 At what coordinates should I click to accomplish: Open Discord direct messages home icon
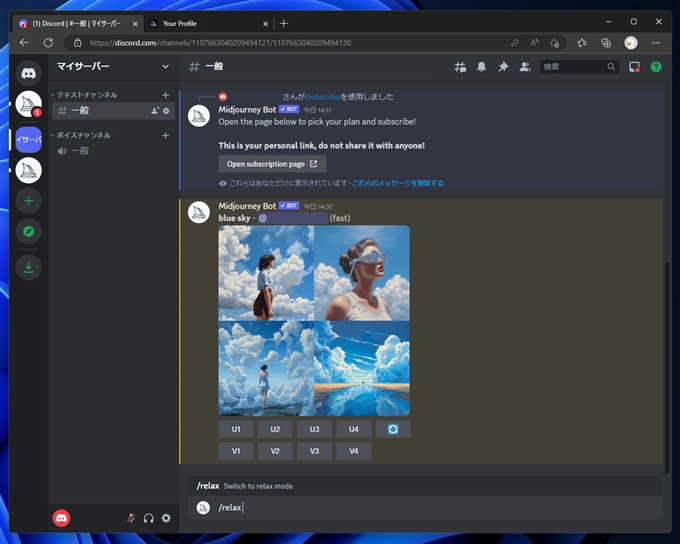[29, 73]
